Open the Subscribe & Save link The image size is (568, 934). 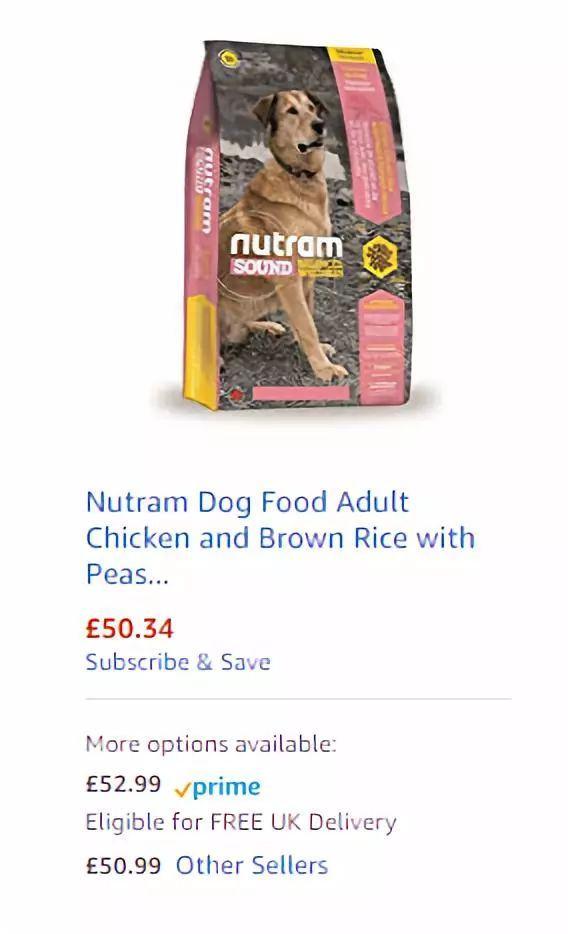pyautogui.click(x=178, y=662)
